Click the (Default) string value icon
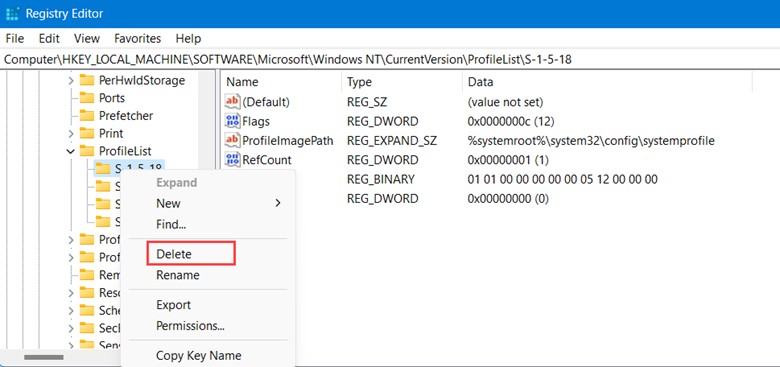Screen dimensions: 780x367 (232, 102)
